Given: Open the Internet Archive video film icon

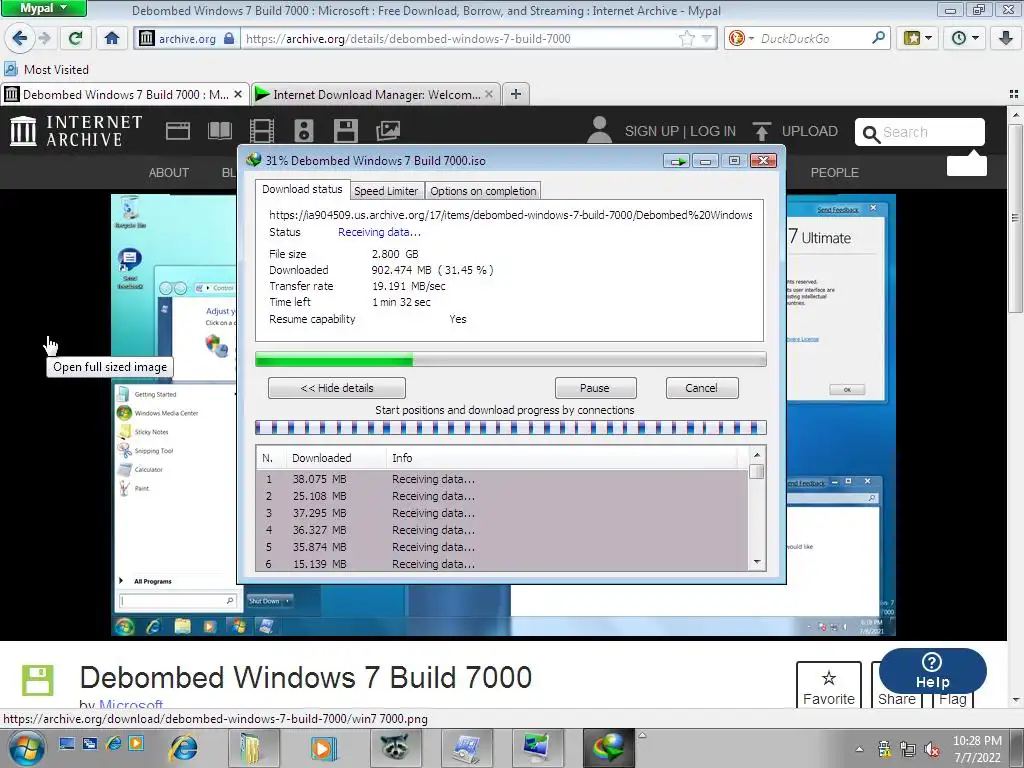Looking at the screenshot, I should pos(262,131).
